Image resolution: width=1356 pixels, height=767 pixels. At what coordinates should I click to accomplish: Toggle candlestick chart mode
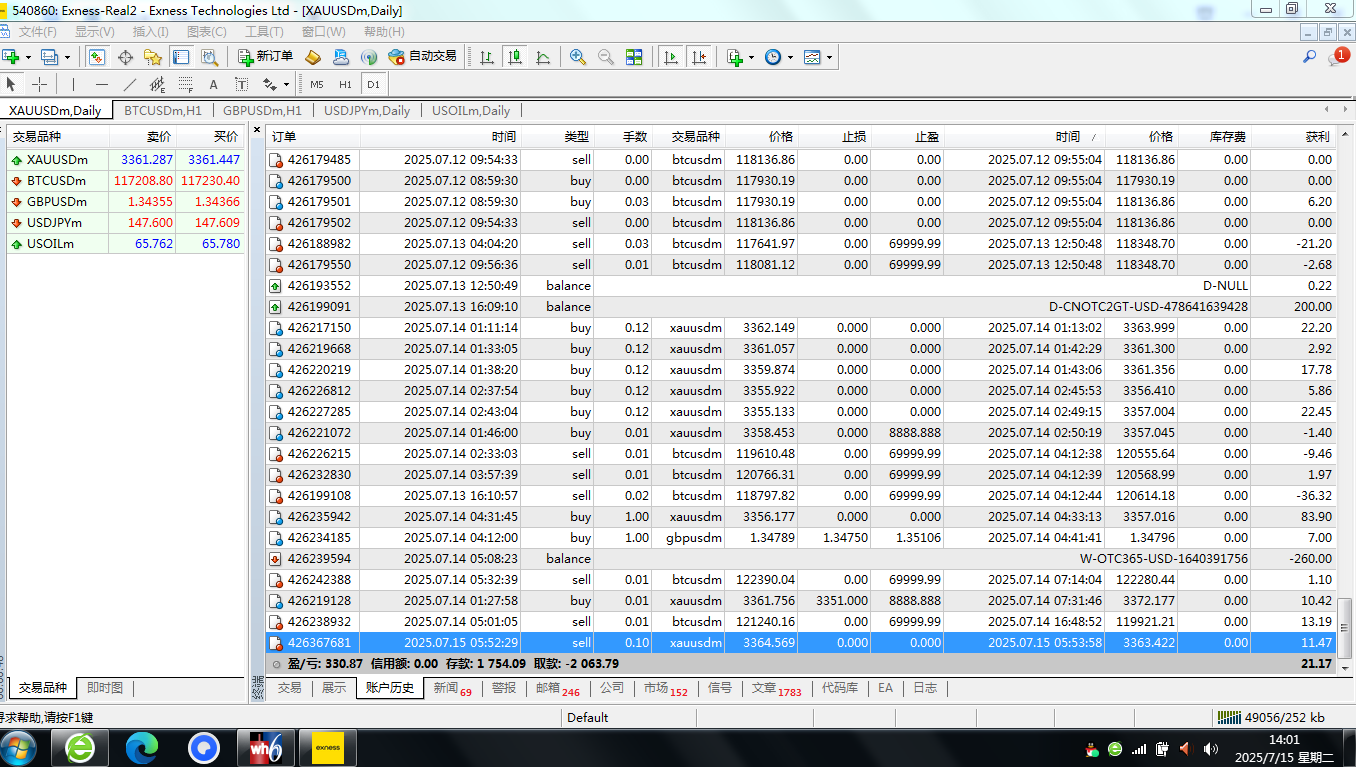(x=515, y=57)
